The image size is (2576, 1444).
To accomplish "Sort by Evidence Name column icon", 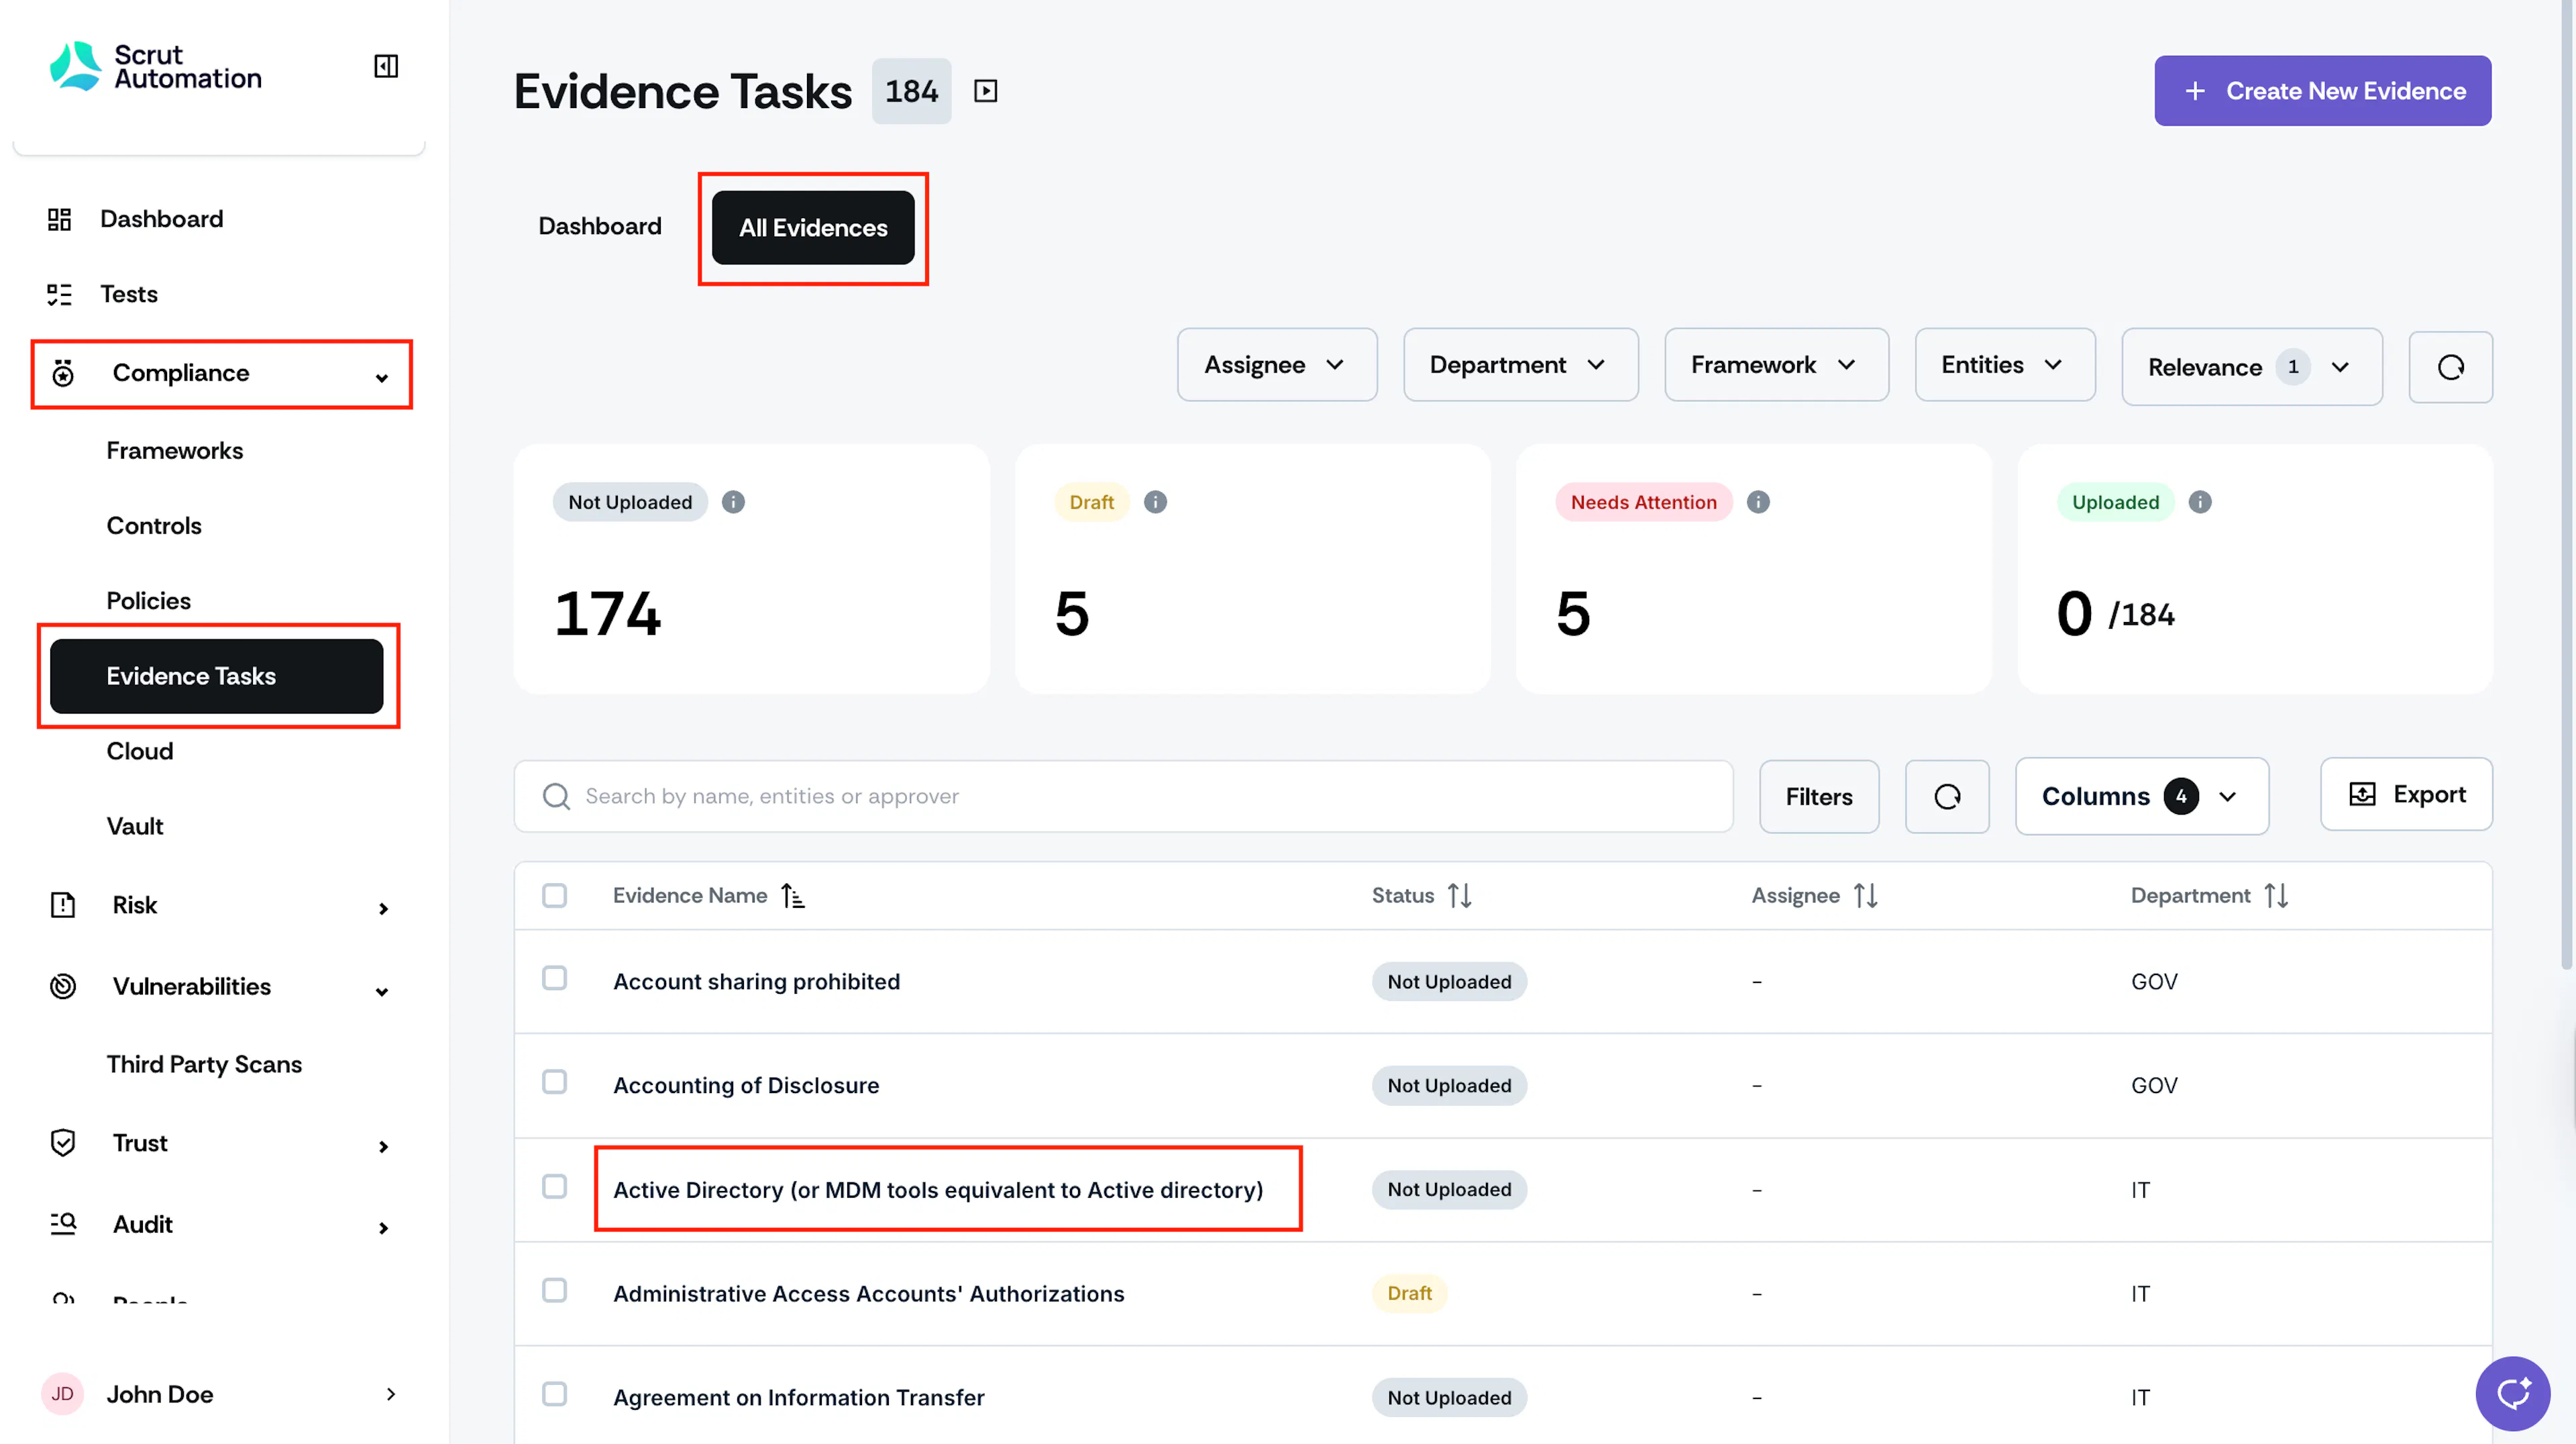I will point(793,896).
